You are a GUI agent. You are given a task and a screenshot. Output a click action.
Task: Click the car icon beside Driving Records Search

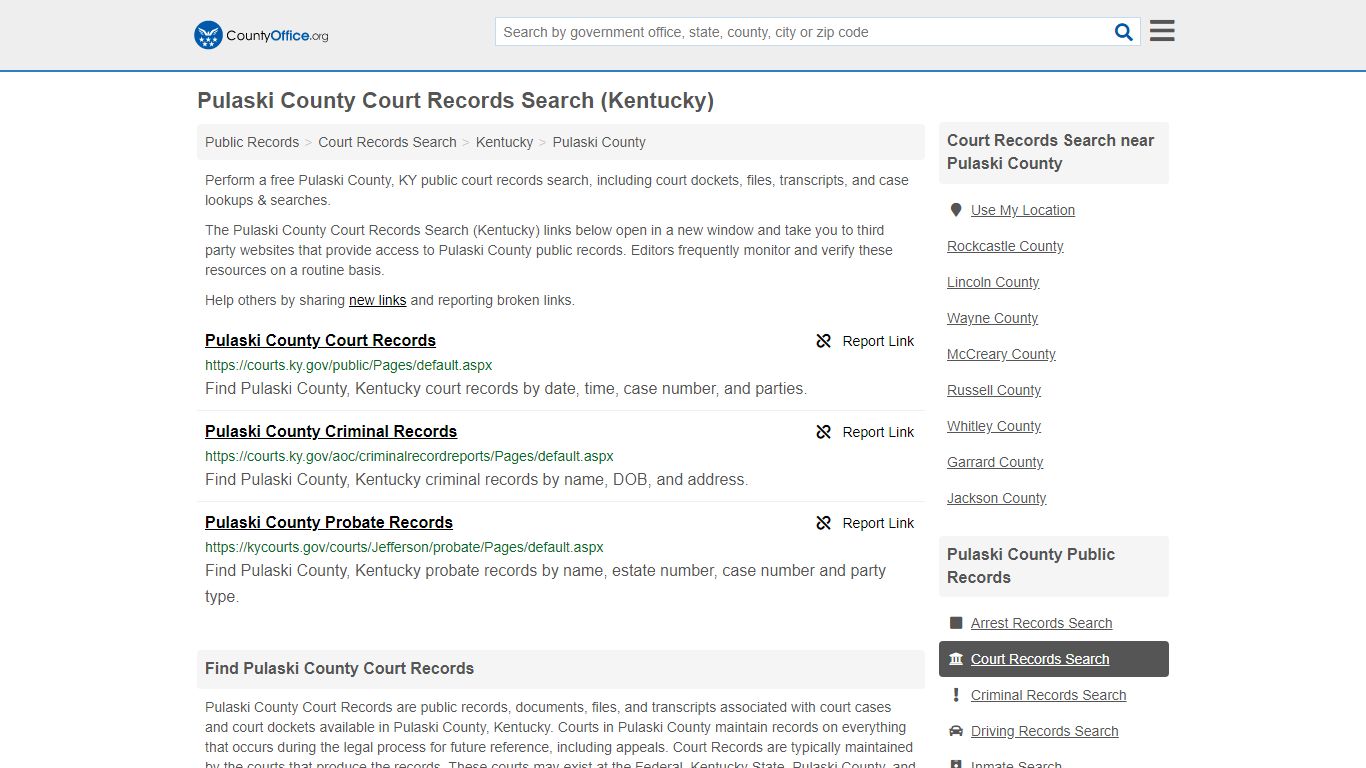click(956, 731)
